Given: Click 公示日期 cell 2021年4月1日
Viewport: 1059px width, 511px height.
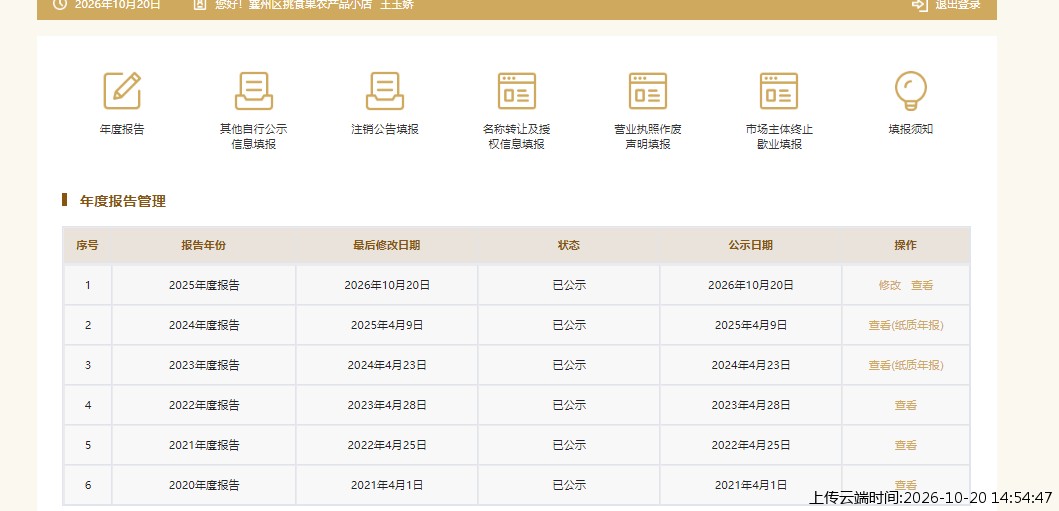Looking at the screenshot, I should [x=750, y=485].
